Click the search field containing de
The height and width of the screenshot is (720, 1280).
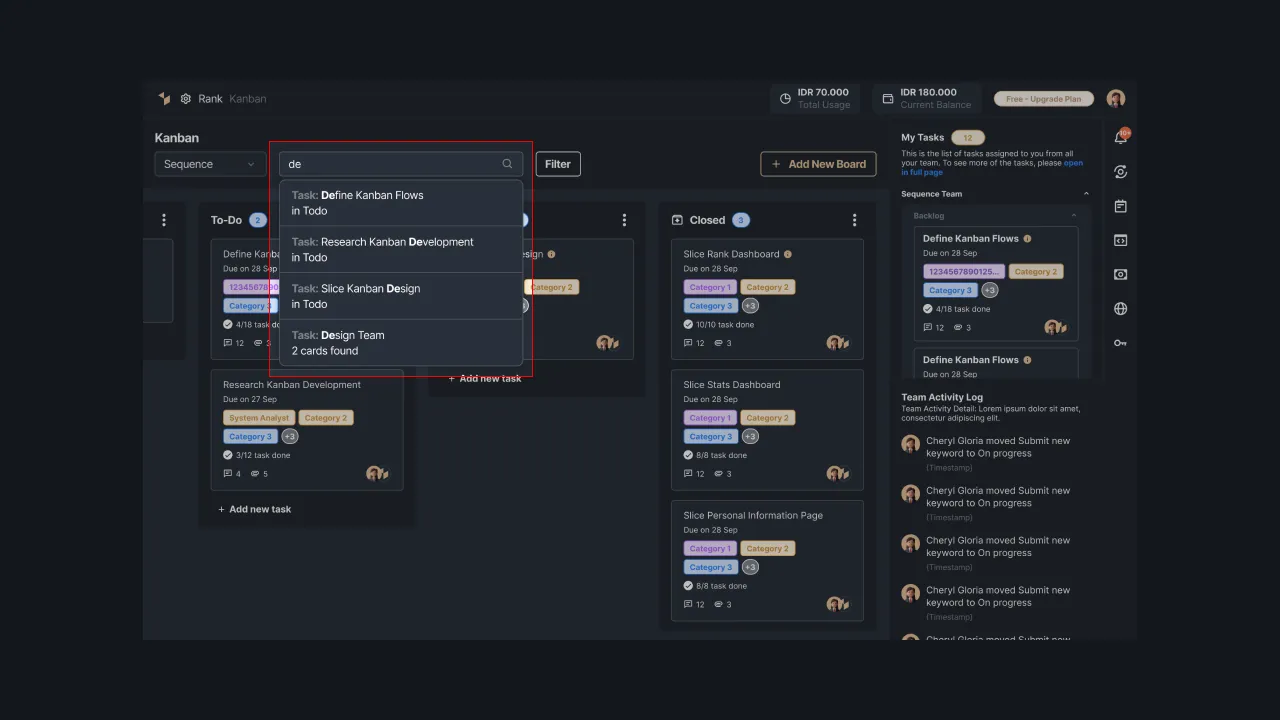coord(400,164)
